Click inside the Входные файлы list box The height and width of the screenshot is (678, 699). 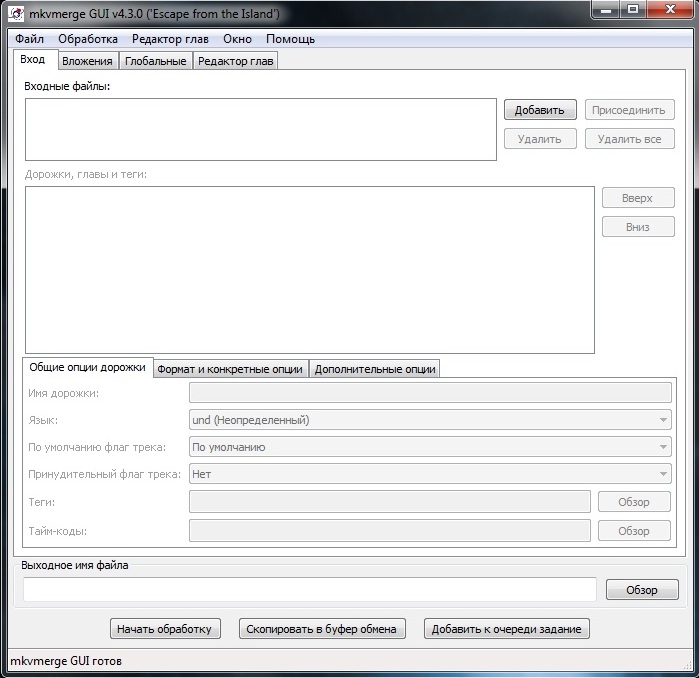[x=260, y=129]
